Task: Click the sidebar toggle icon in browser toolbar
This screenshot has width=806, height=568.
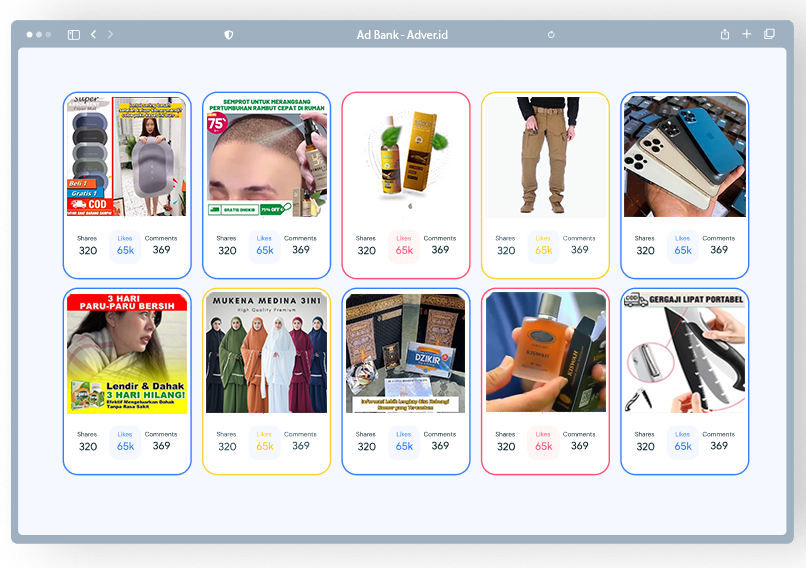Action: (74, 35)
